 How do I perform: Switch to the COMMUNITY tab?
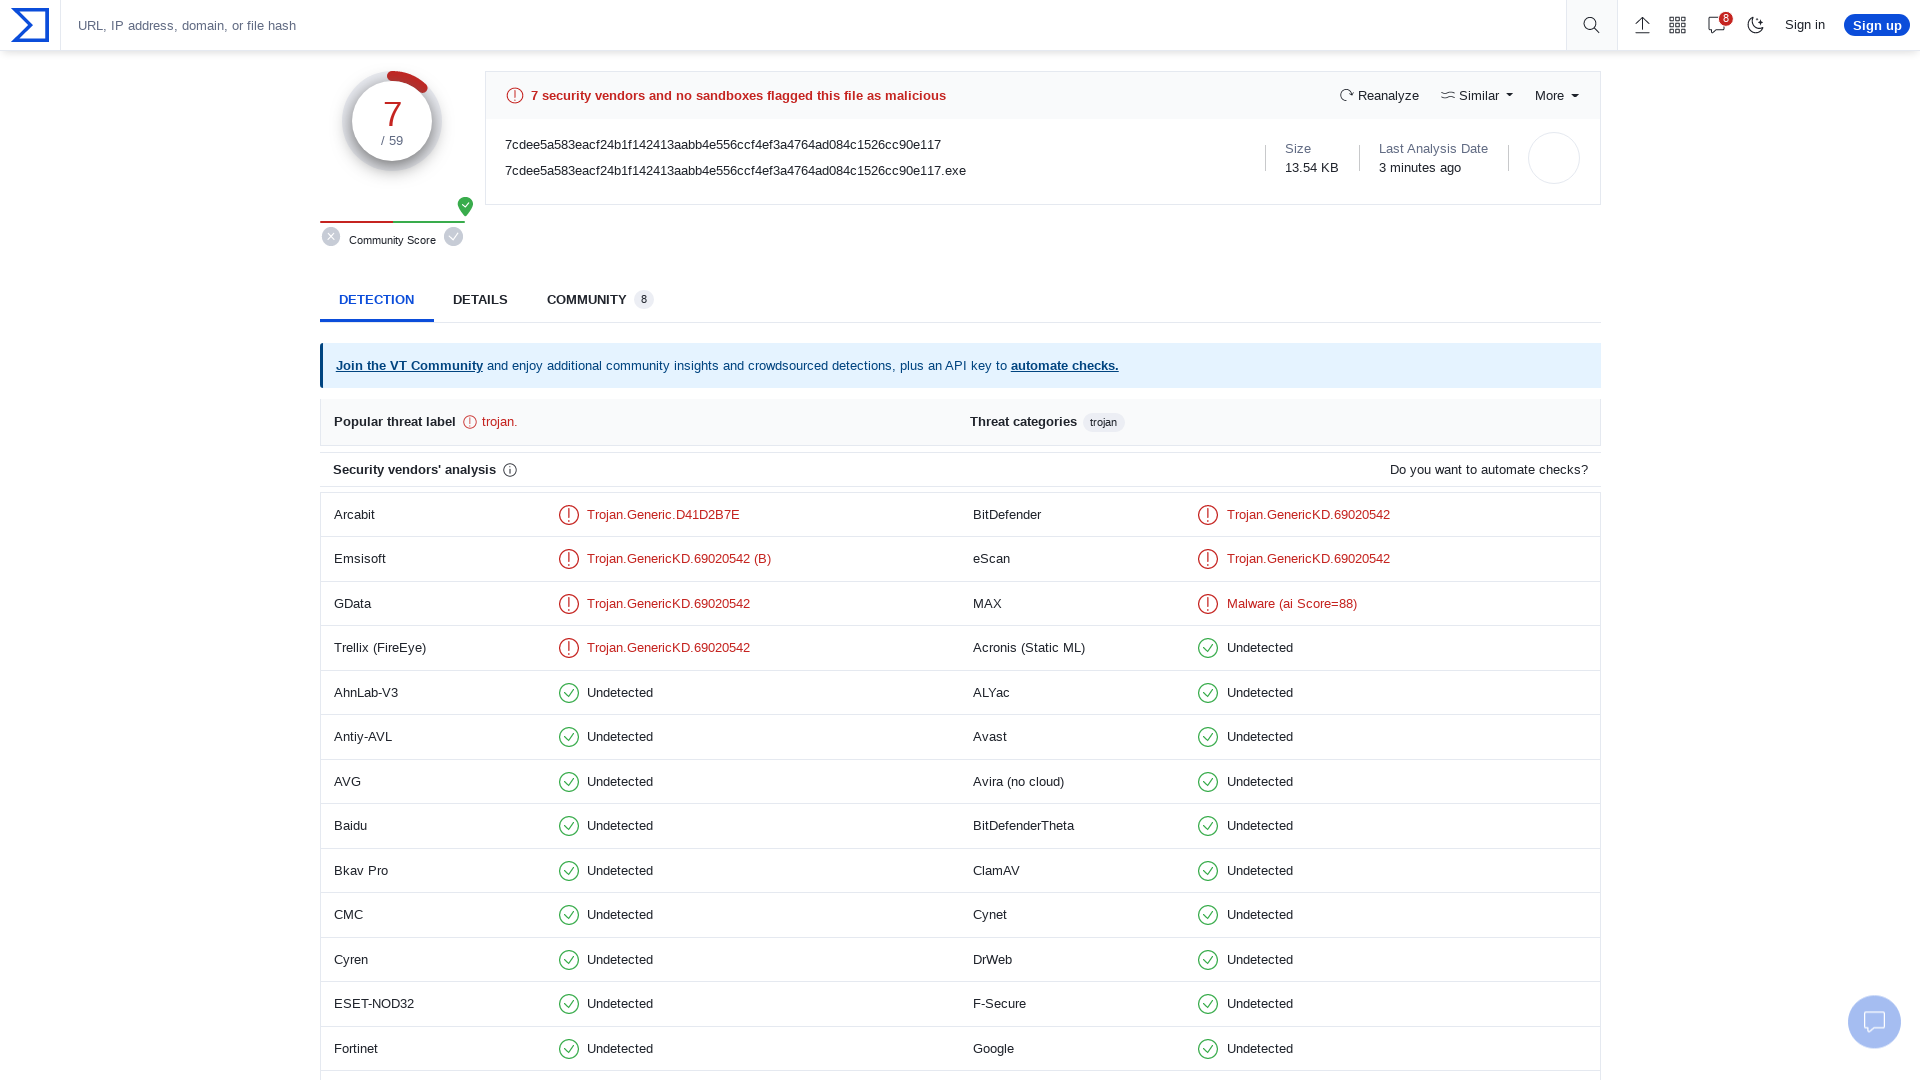[x=600, y=300]
